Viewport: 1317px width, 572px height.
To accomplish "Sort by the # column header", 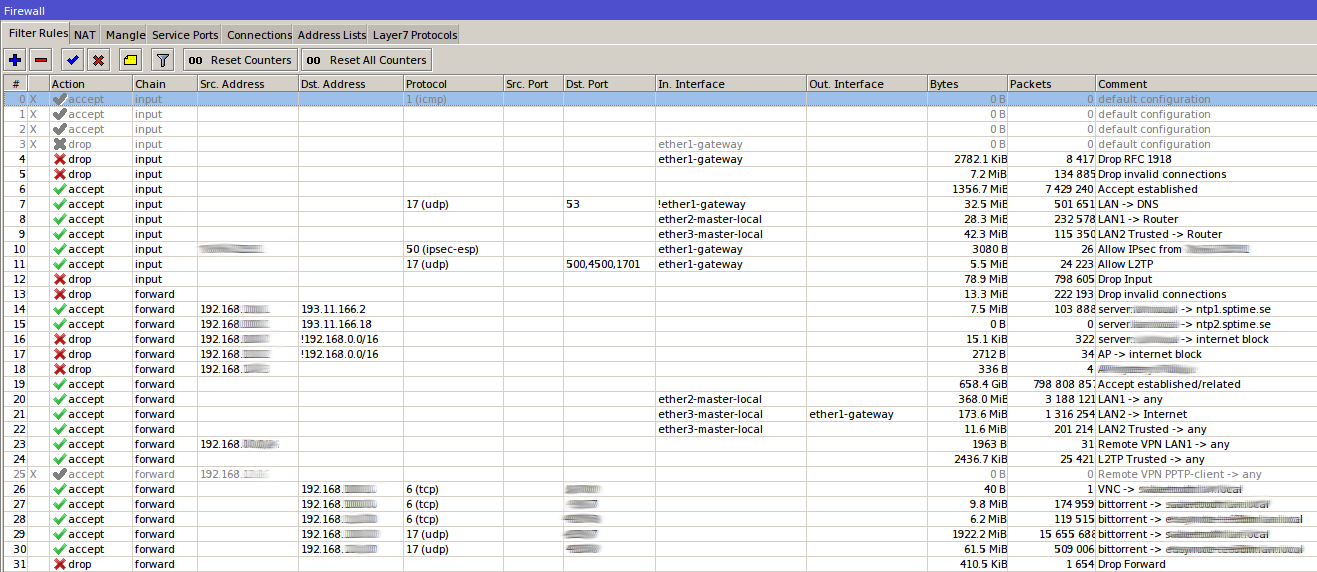I will 15,84.
